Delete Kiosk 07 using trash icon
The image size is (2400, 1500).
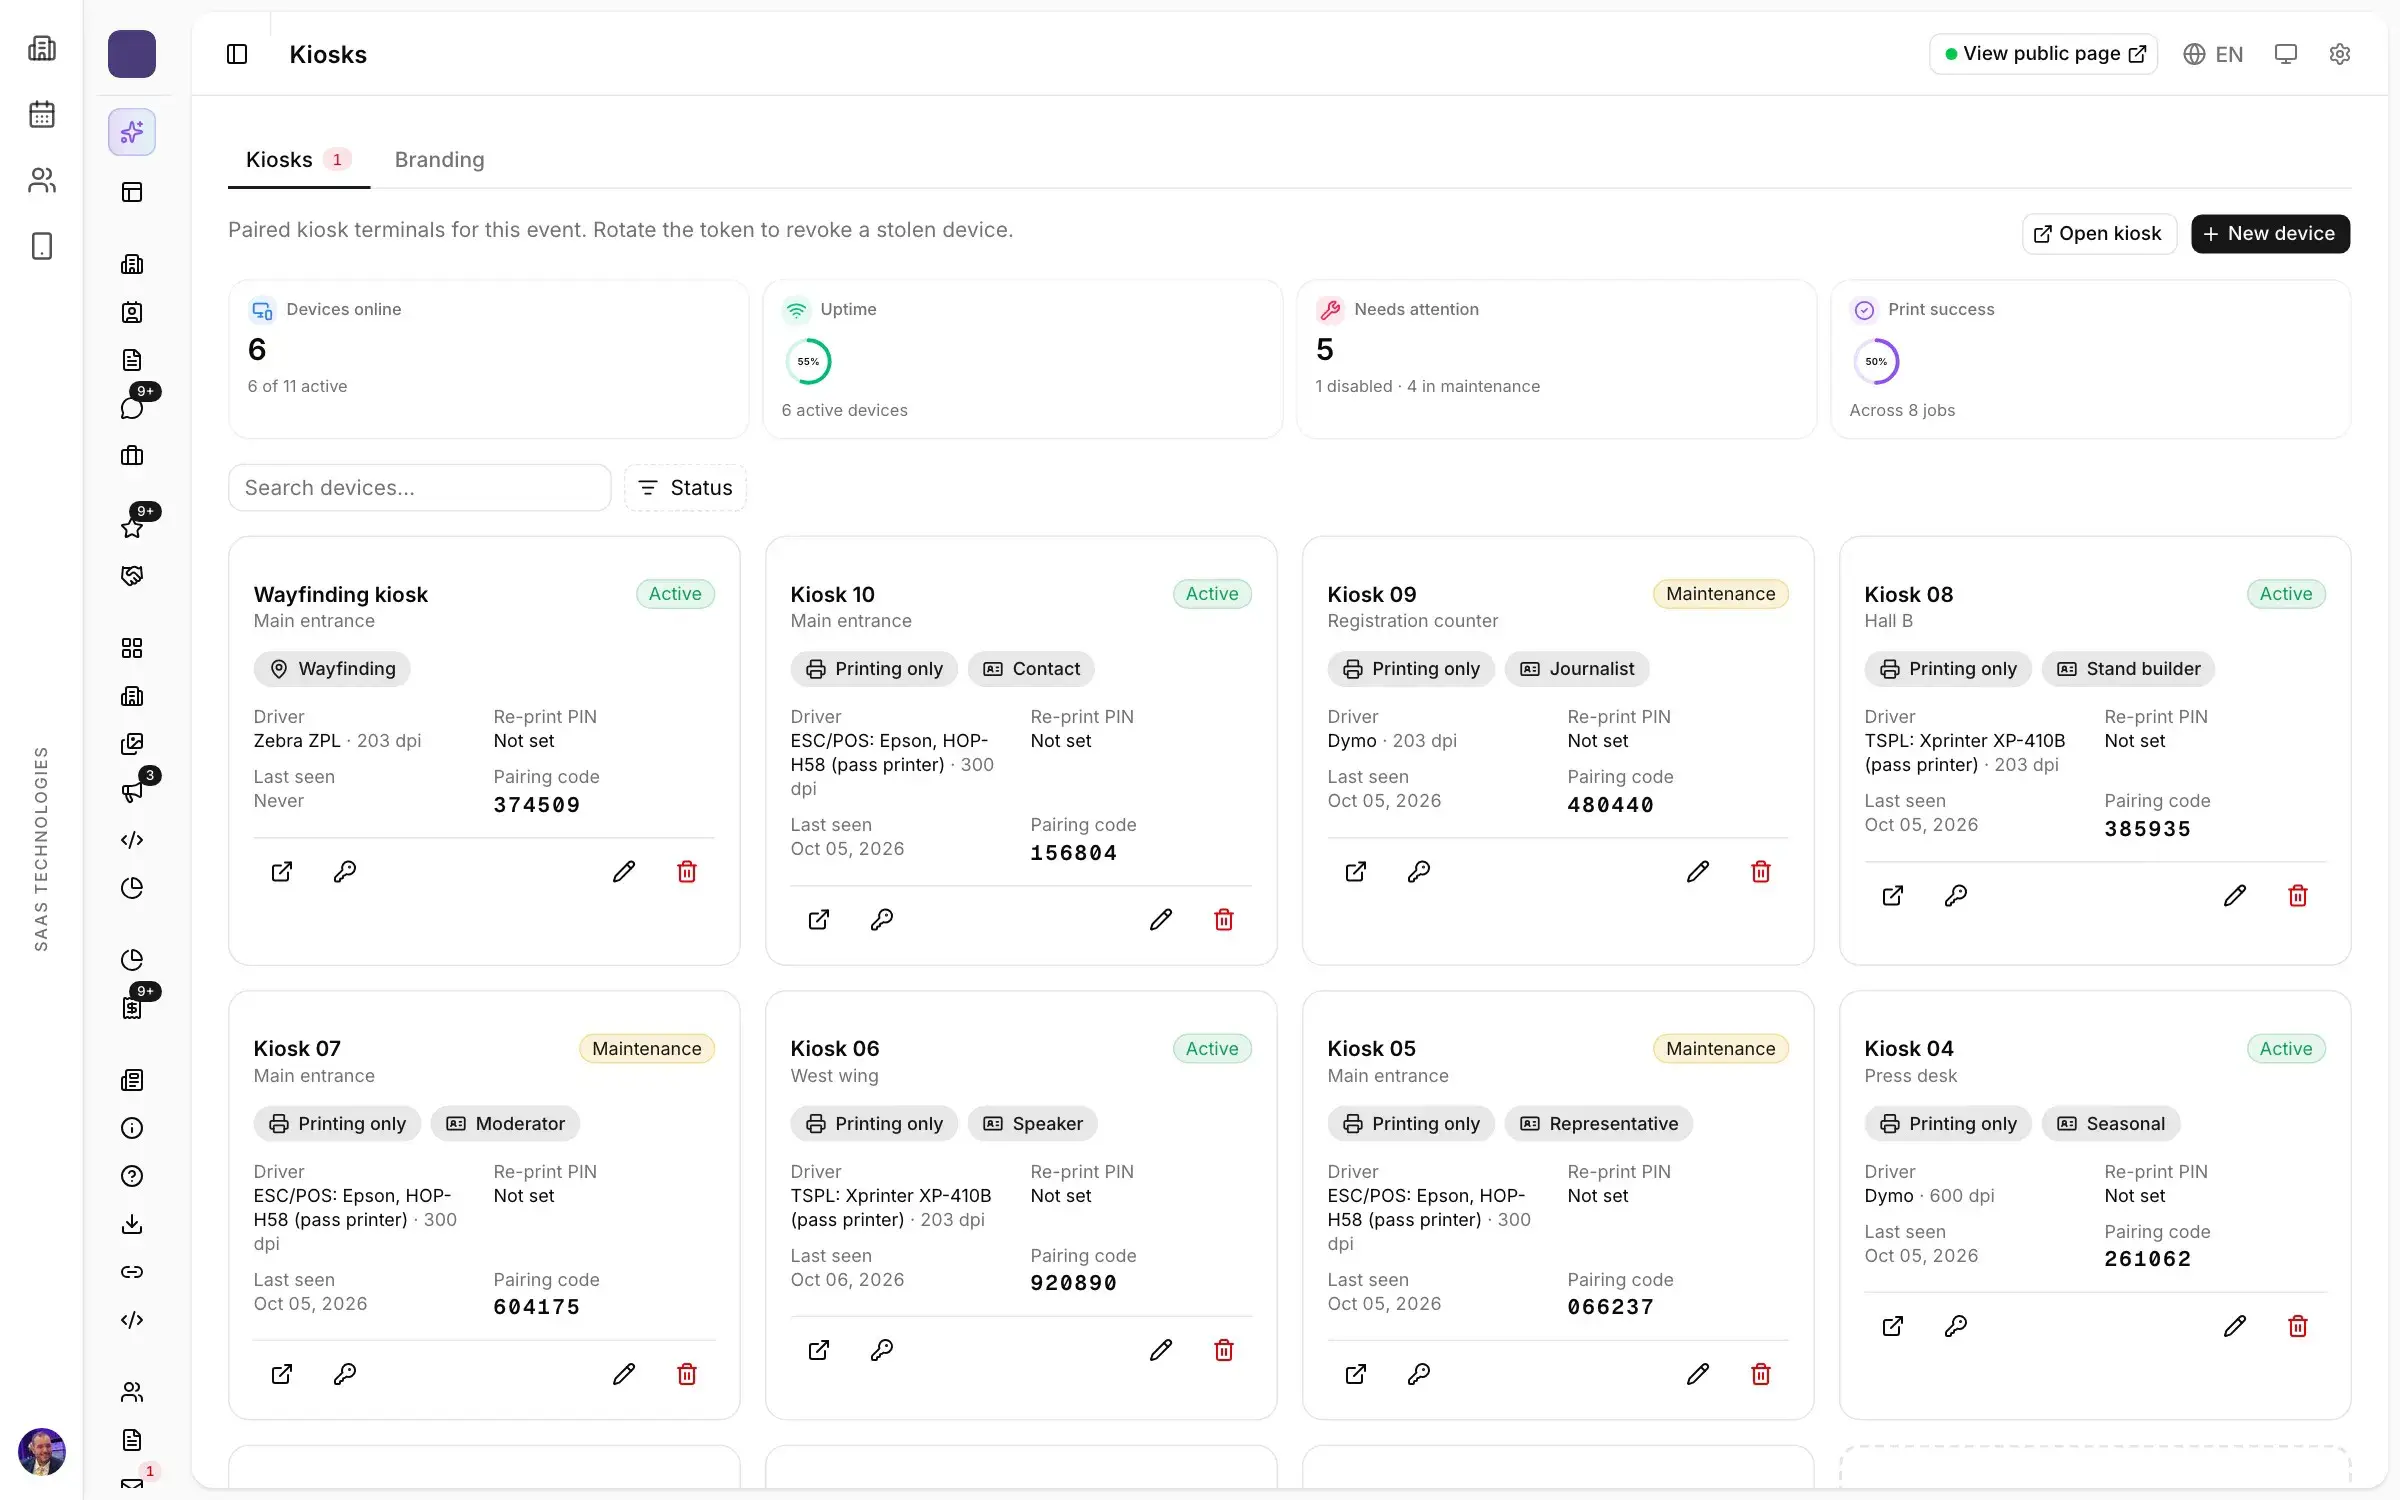click(x=687, y=1374)
